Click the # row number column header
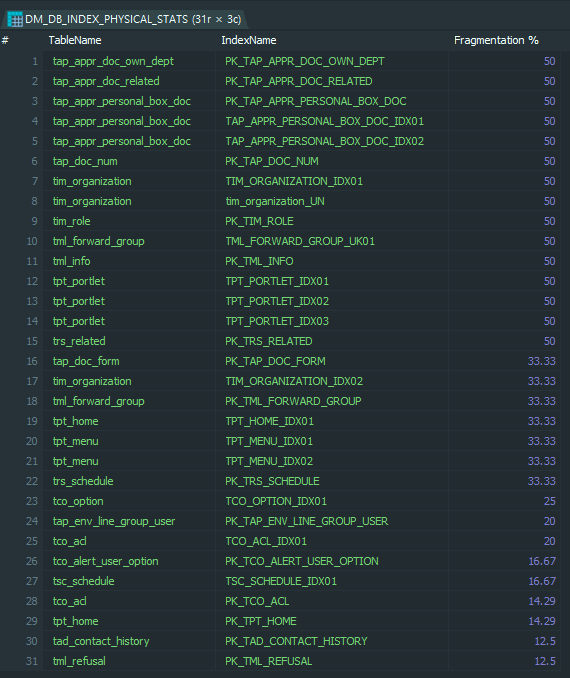 point(5,40)
